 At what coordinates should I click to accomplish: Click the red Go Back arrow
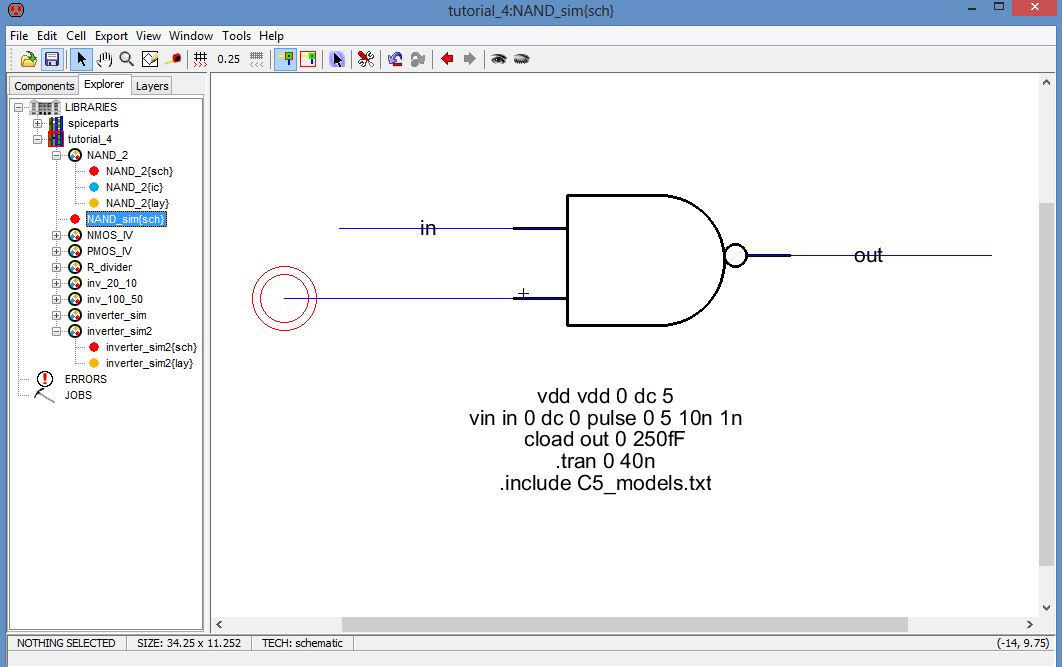coord(447,59)
